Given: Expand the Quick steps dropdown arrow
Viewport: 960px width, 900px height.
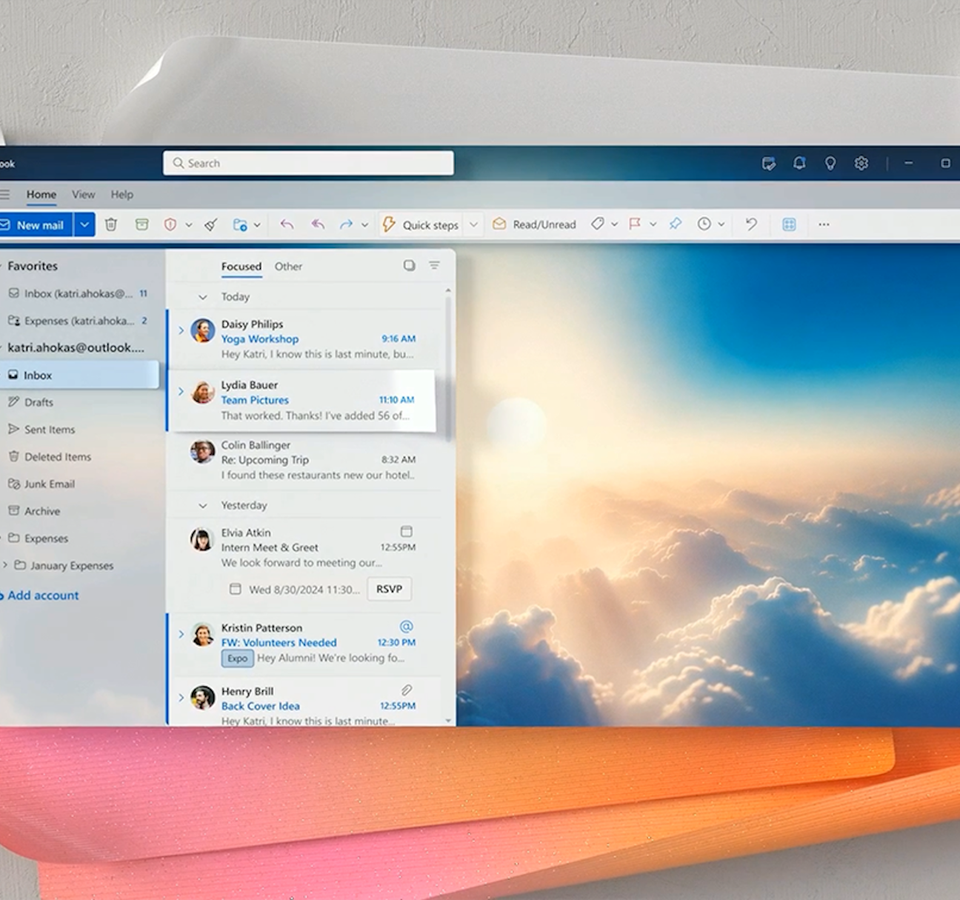Looking at the screenshot, I should click(473, 225).
